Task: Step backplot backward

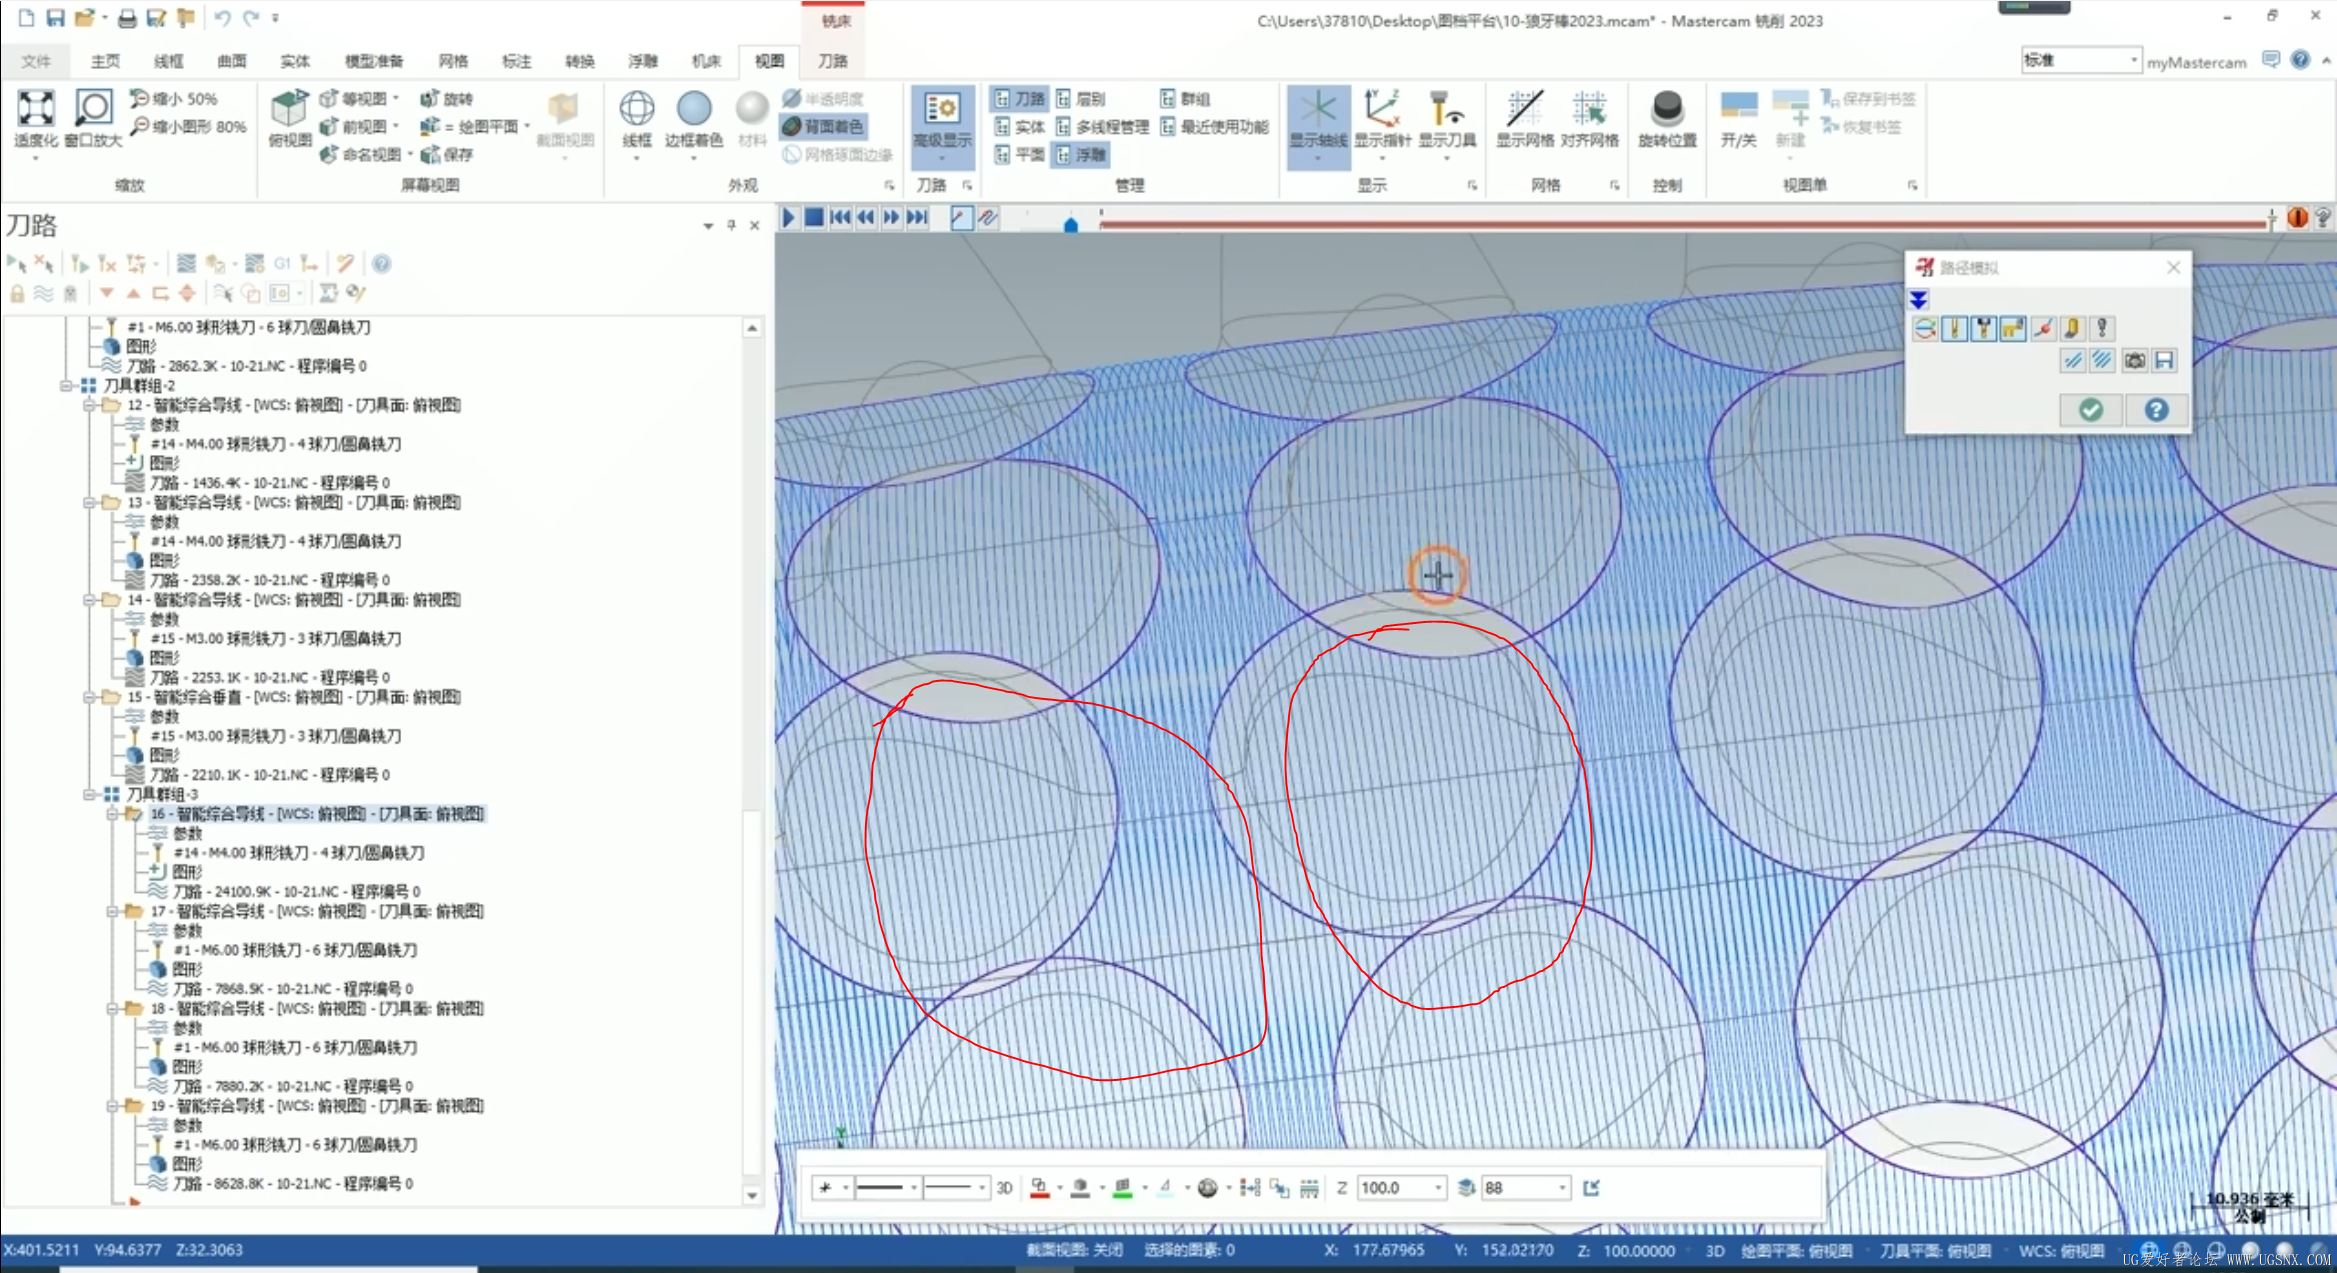Action: [866, 217]
